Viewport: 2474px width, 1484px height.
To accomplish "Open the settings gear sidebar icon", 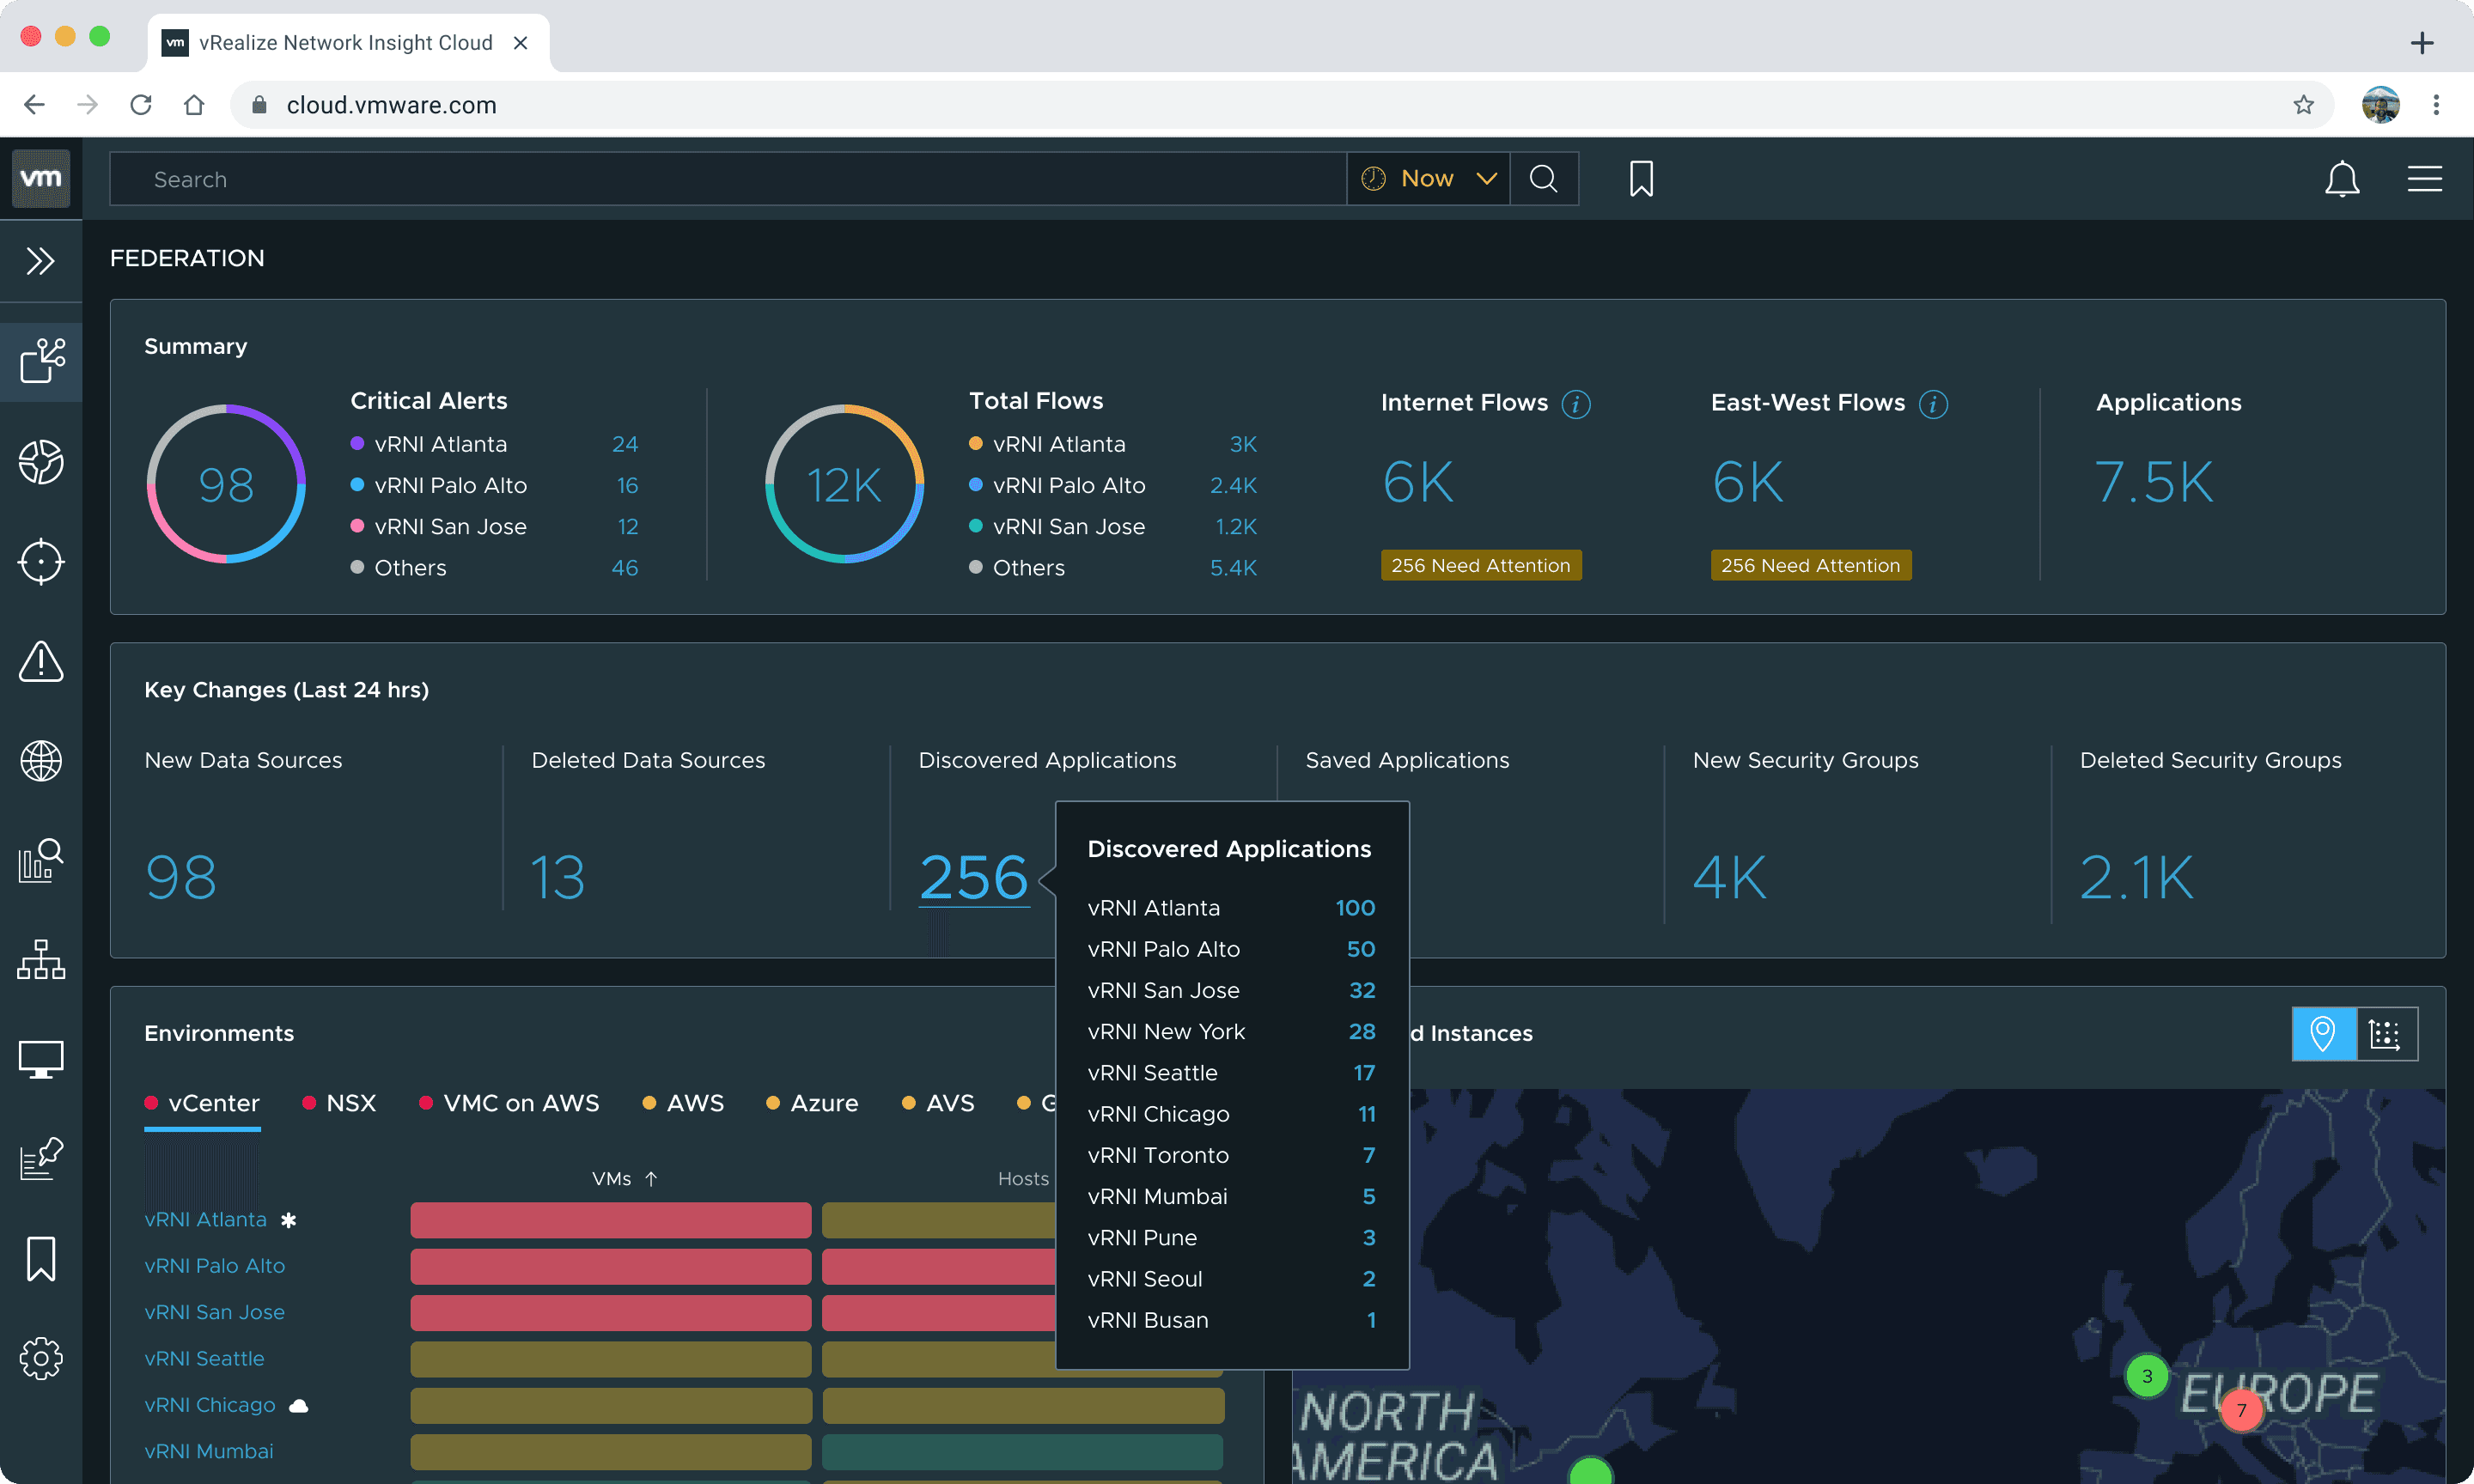I will pos(41,1358).
